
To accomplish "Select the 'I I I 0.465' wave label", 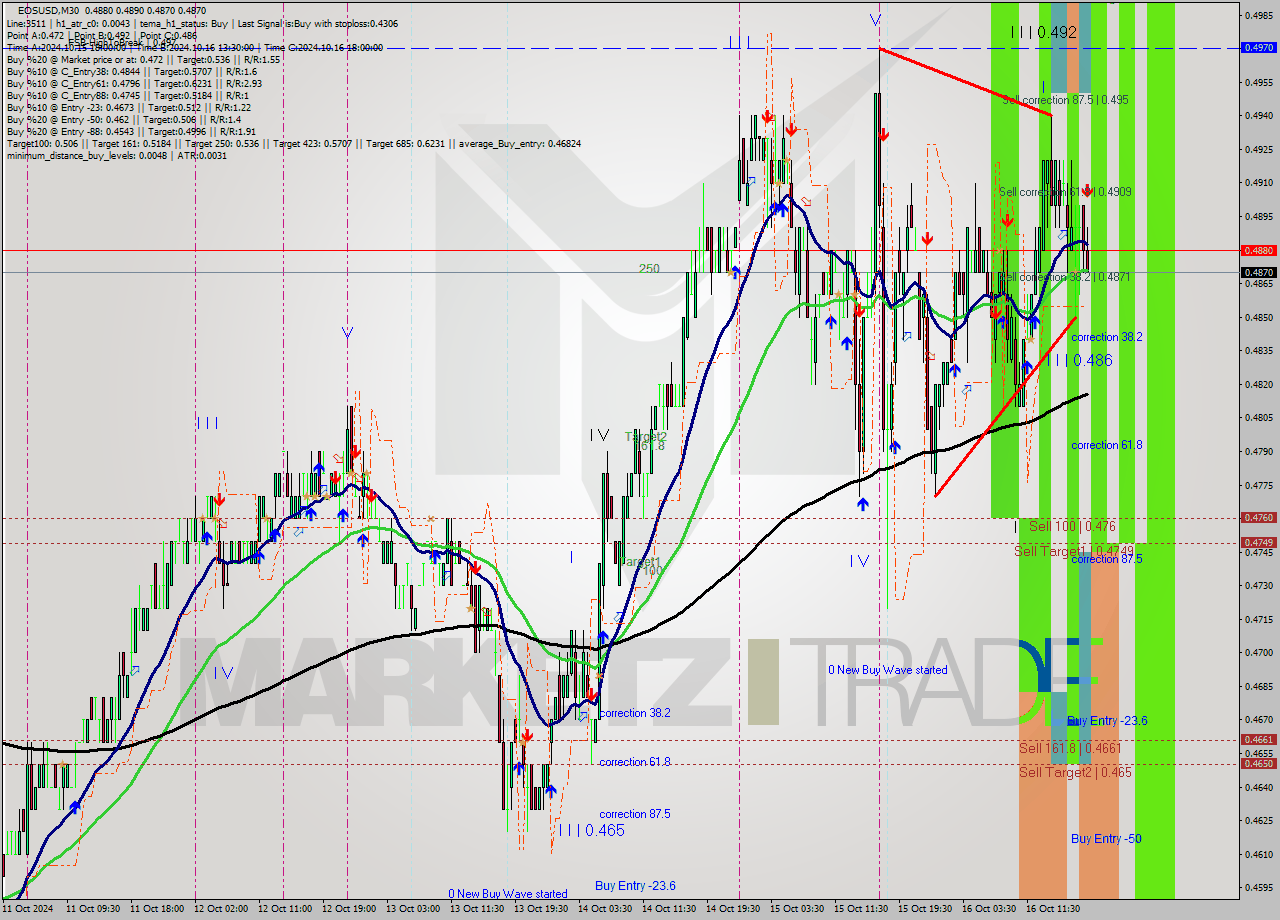I will [591, 831].
